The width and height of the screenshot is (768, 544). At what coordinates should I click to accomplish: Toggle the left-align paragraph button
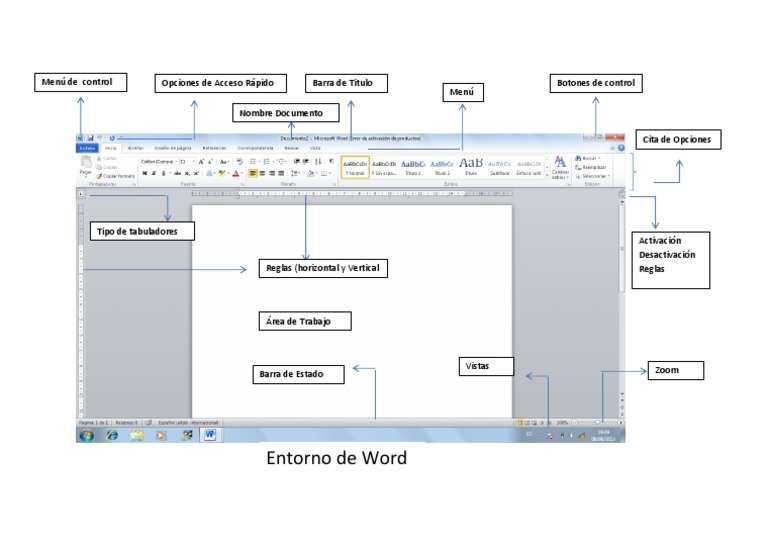tap(253, 173)
